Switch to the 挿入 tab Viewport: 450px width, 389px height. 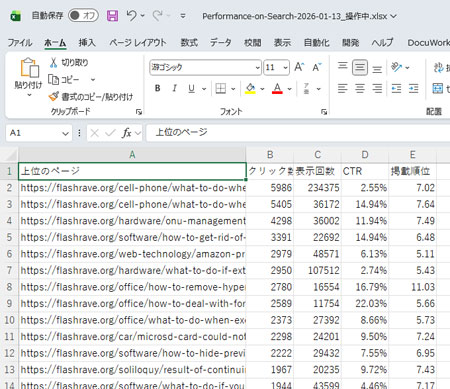click(87, 43)
